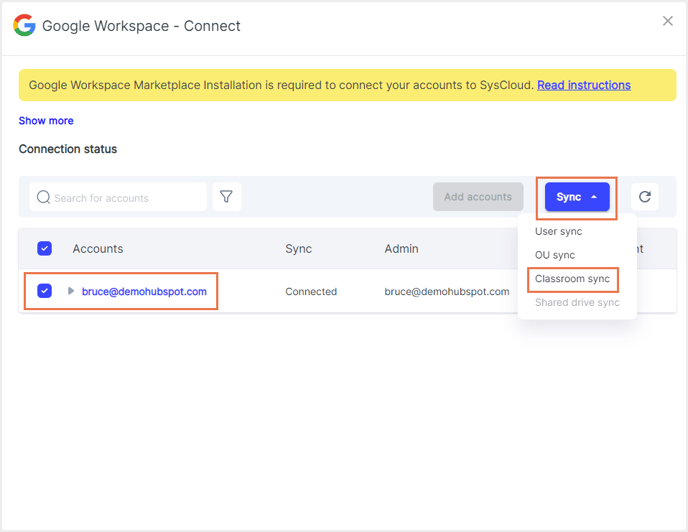Open the bruce@demohubspot.com account link
Viewport: 688px width, 532px height.
[x=144, y=291]
